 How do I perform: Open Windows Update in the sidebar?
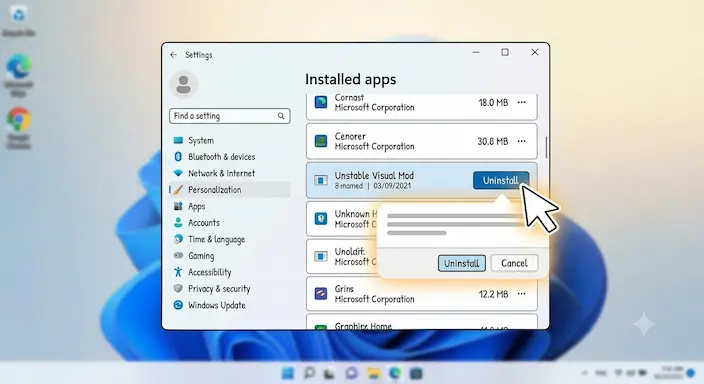pyautogui.click(x=229, y=305)
